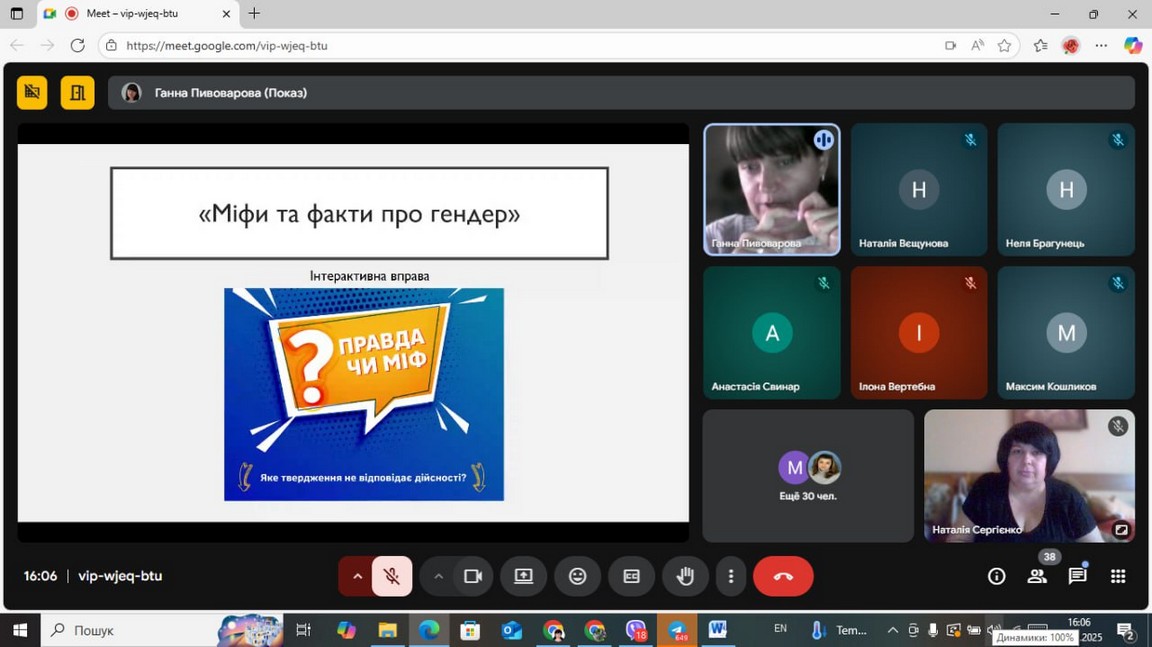Show the participants list
This screenshot has width=1152, height=647.
1037,576
